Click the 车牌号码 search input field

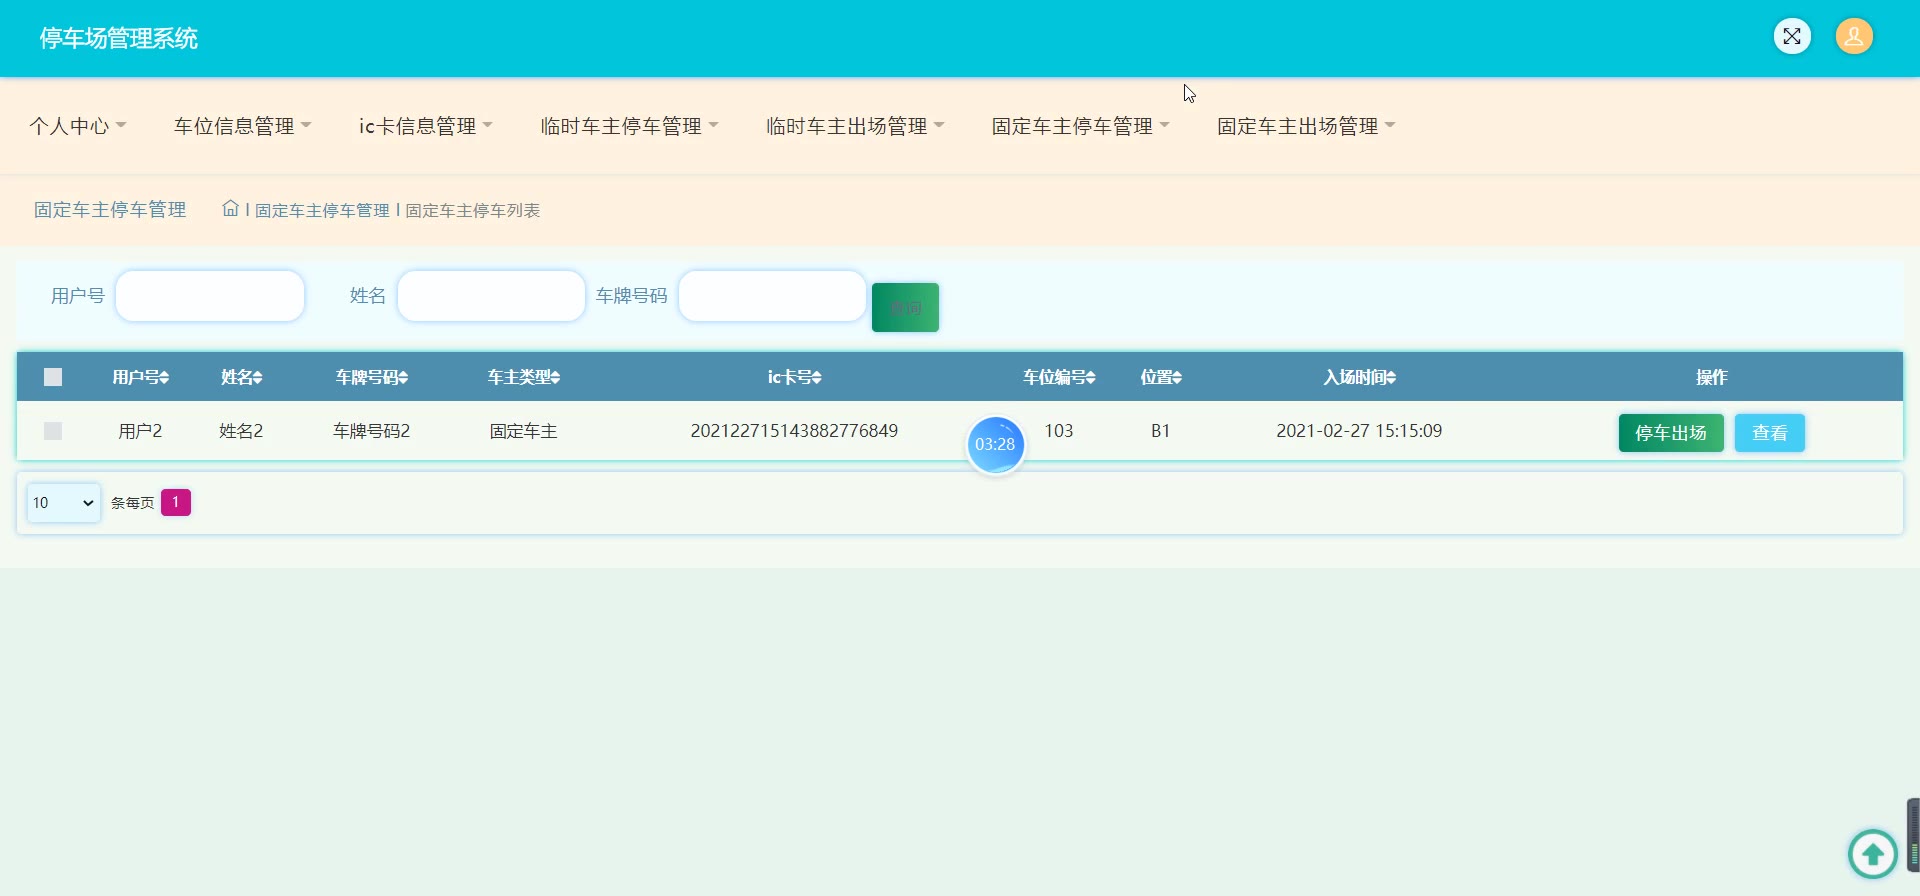coord(772,296)
